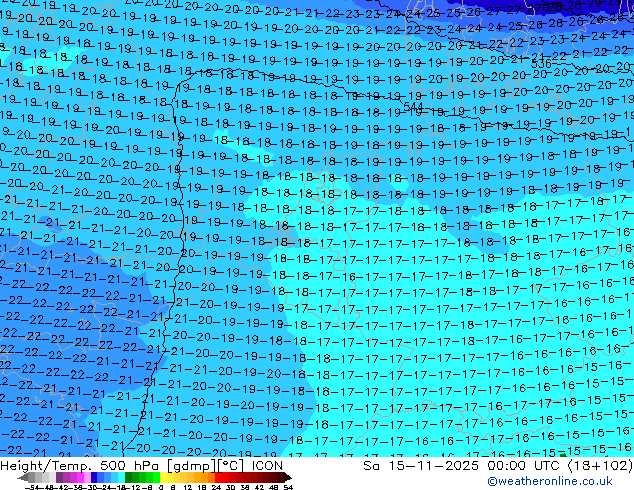The height and width of the screenshot is (490, 634).
Task: Click the date "Sa 15-11-2025"
Action: (x=421, y=466)
